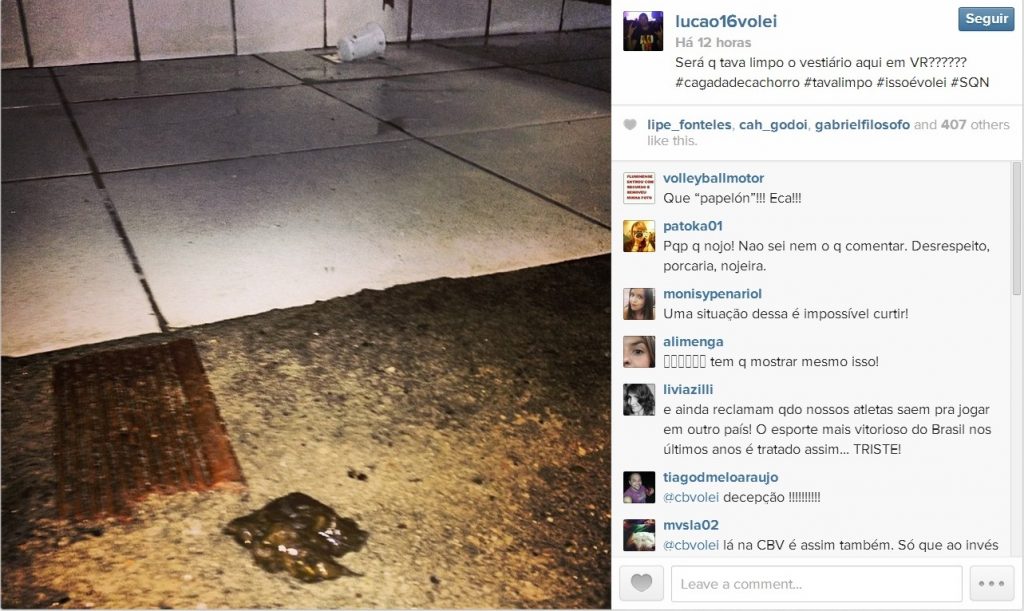This screenshot has width=1024, height=611.
Task: Open mvsla02's username link
Action: click(x=690, y=525)
